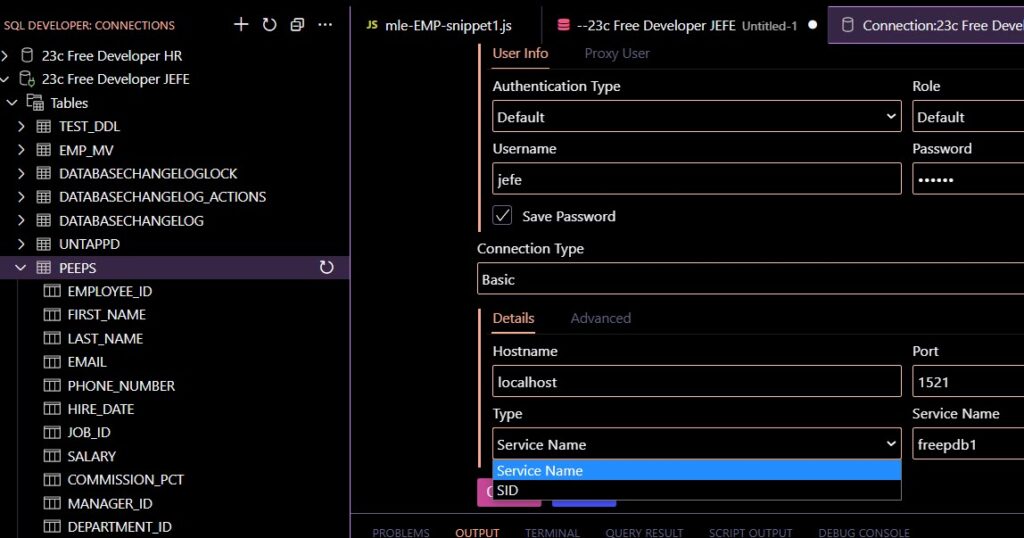This screenshot has height=538, width=1024.
Task: Click the collapse all icon in header
Action: coord(297,25)
